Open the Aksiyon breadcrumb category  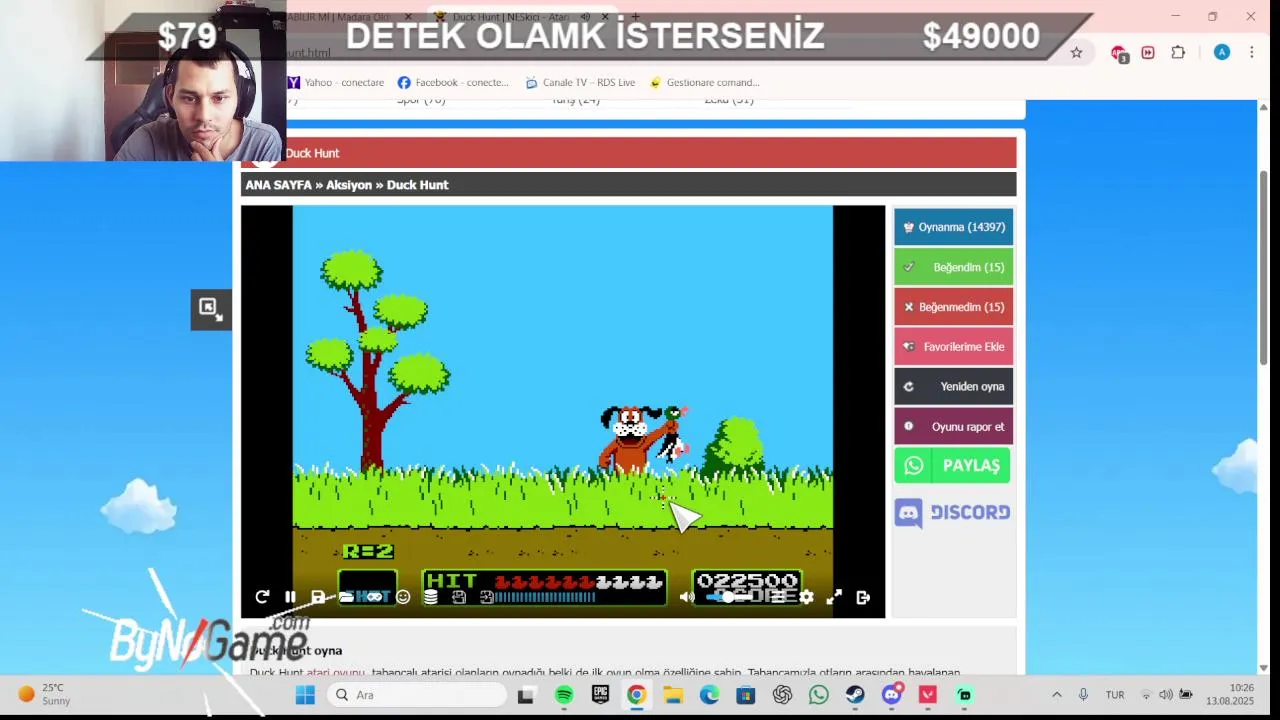point(349,185)
